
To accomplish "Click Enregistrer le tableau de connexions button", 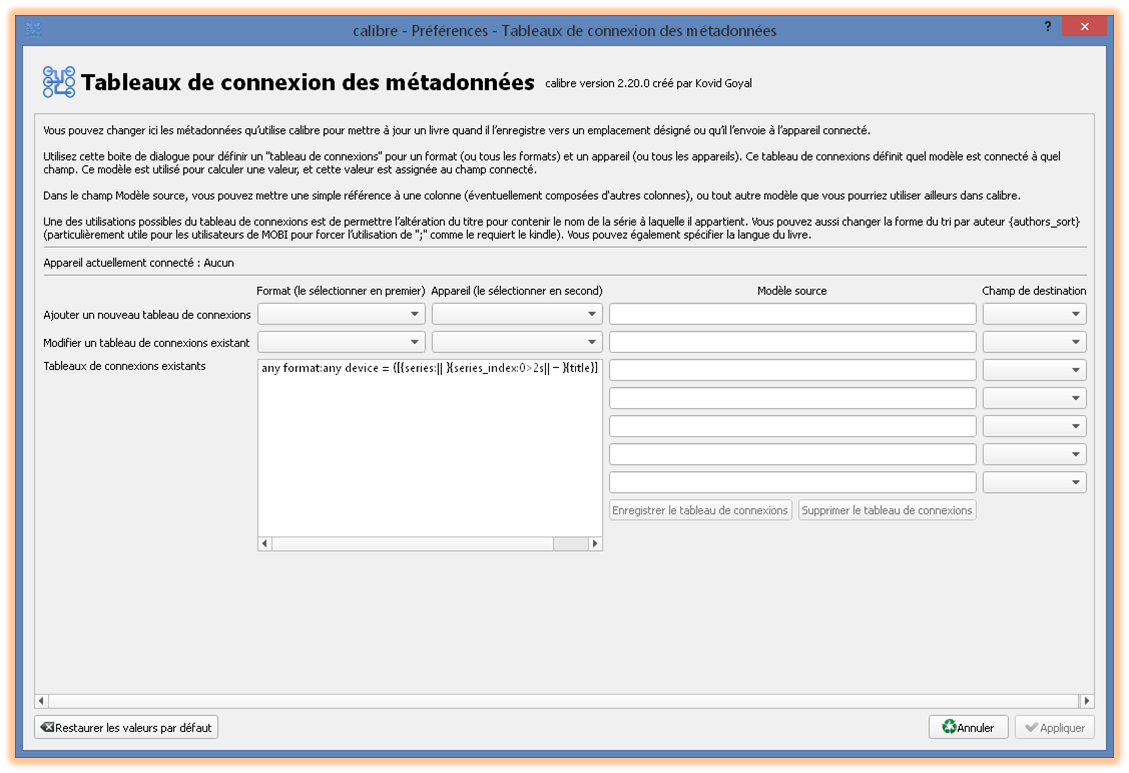I will 700,510.
